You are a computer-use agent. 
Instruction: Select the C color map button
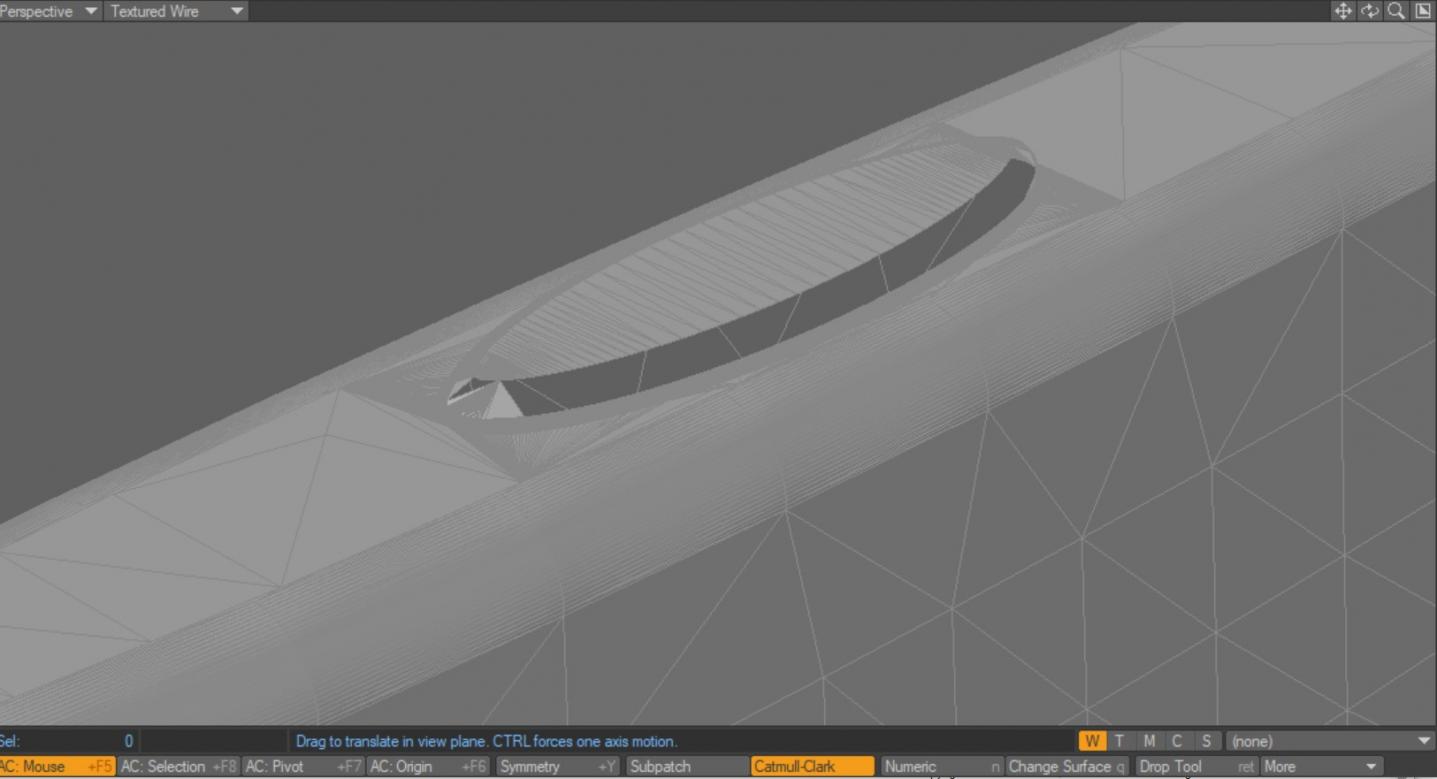1177,741
